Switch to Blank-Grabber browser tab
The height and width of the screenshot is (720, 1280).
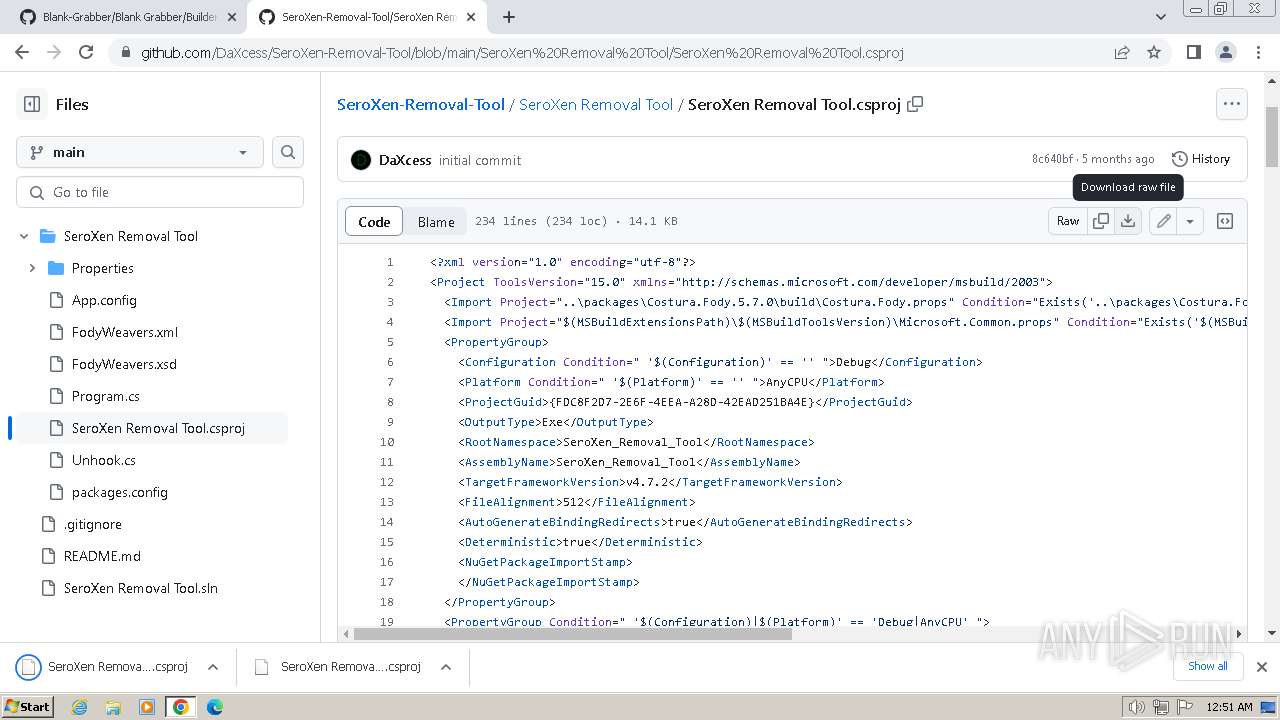tap(130, 17)
